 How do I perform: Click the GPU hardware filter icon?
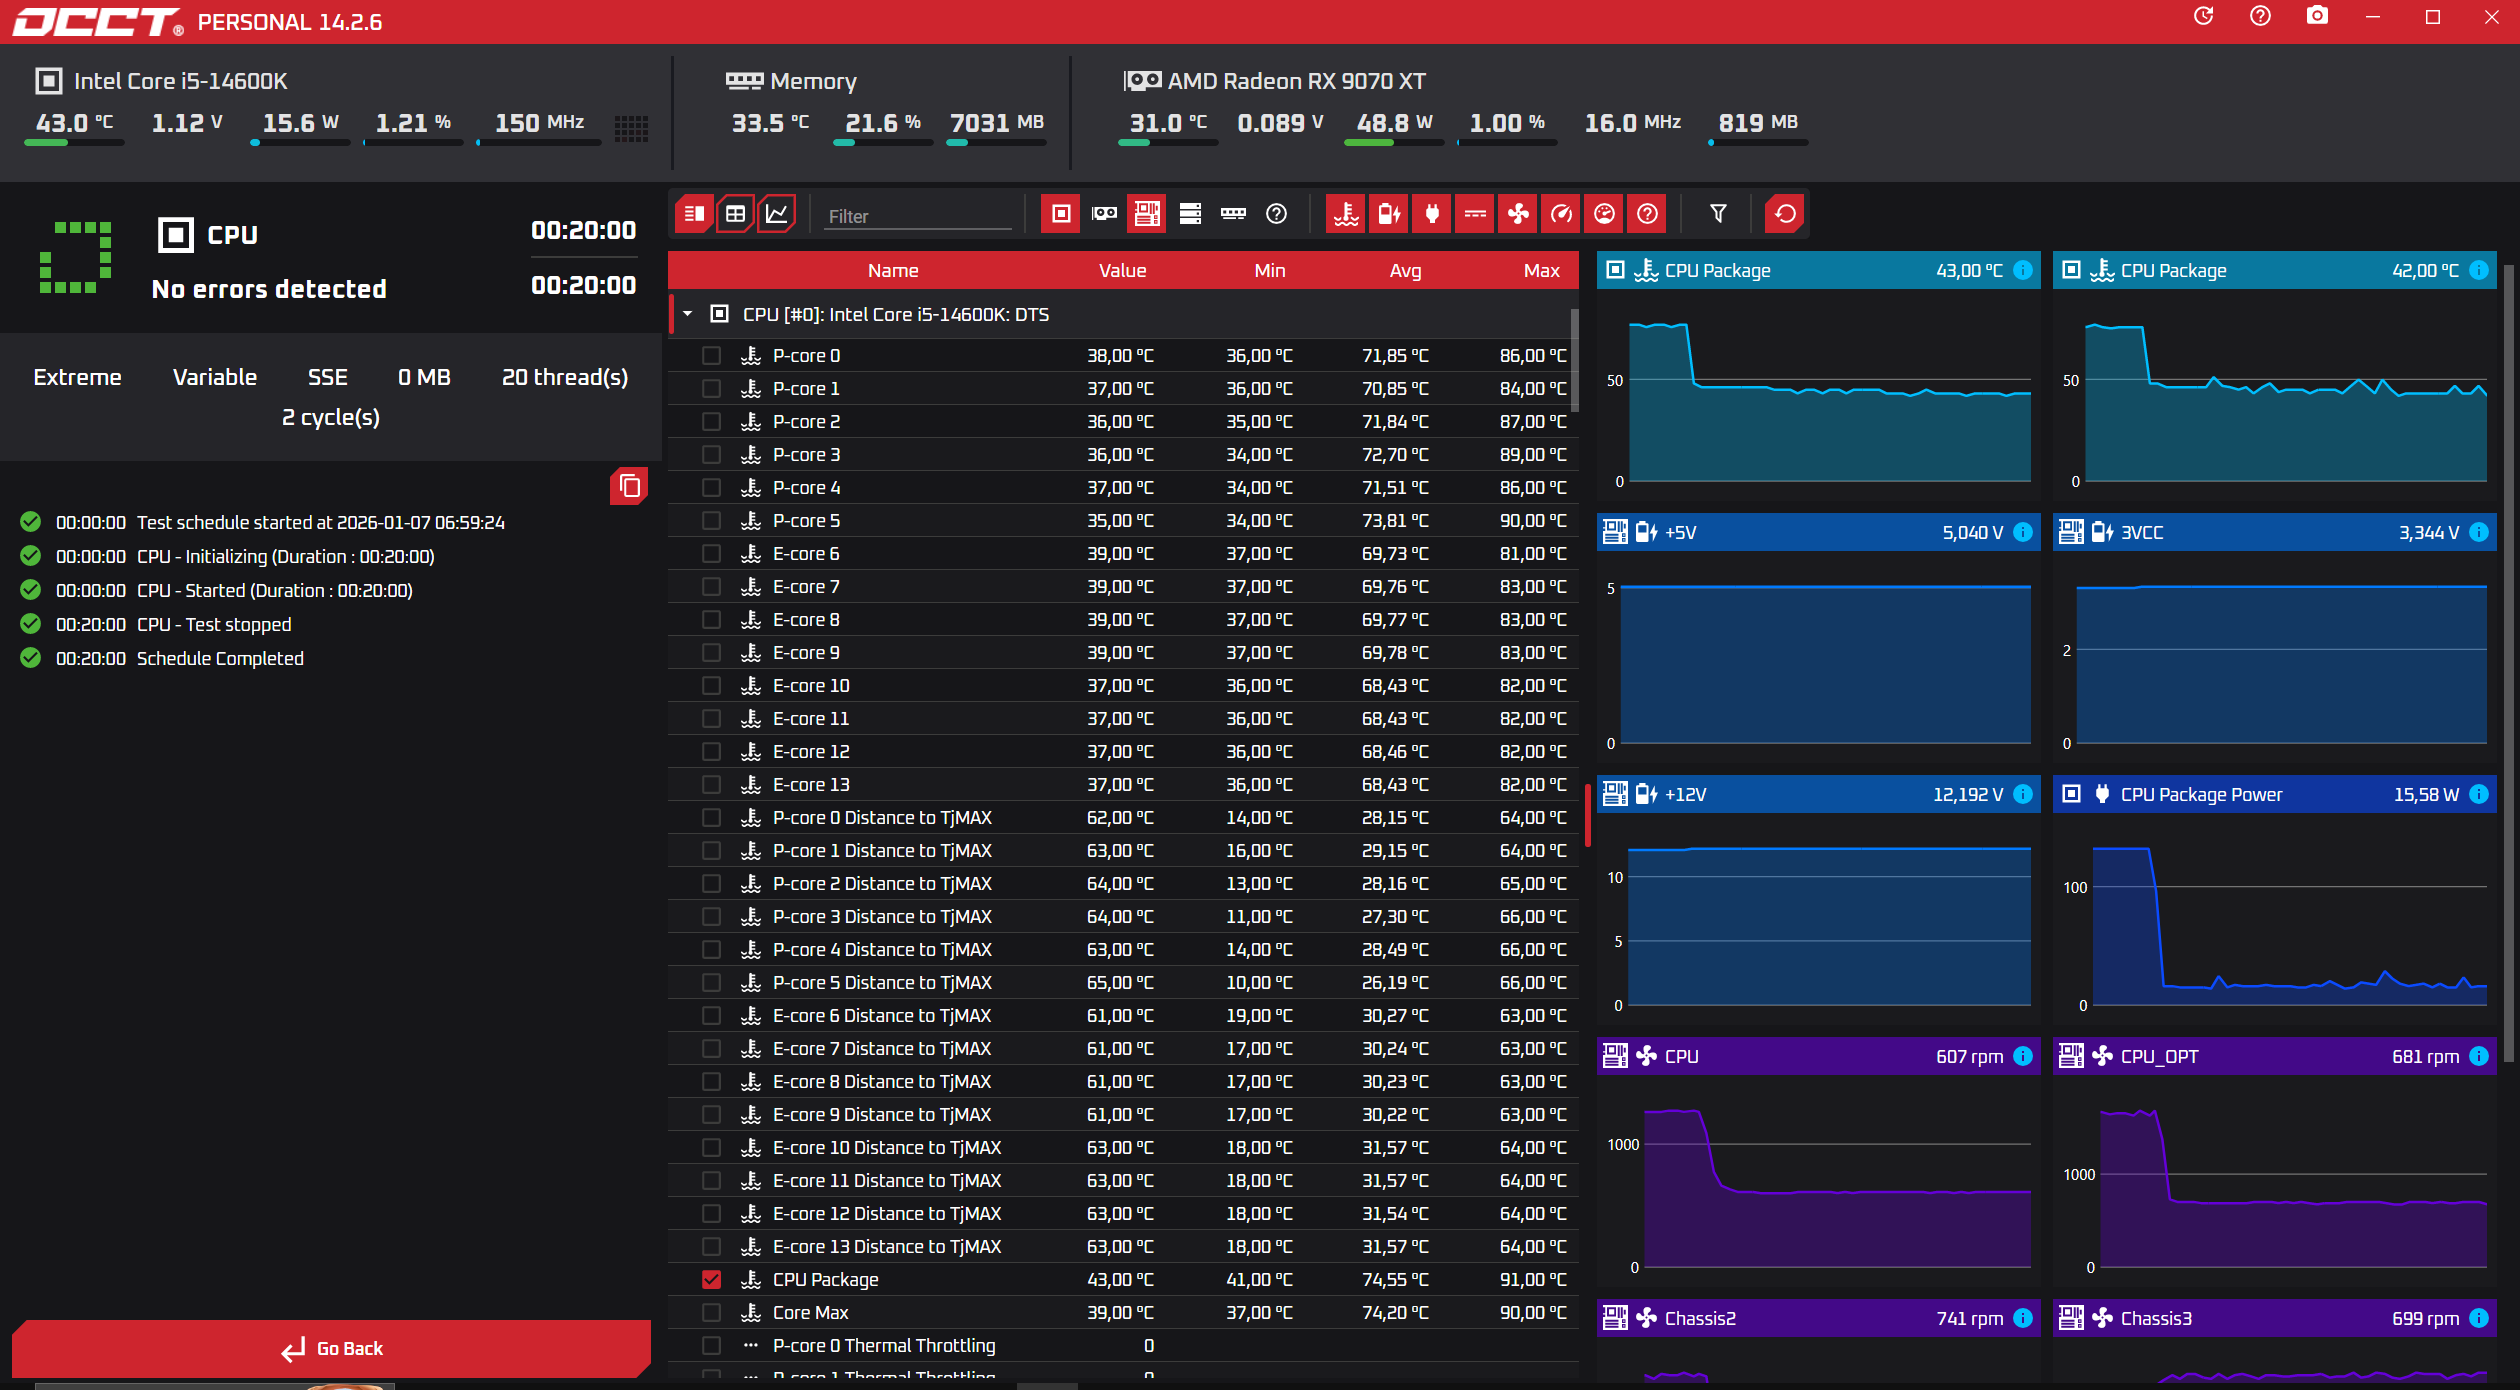pyautogui.click(x=1104, y=214)
